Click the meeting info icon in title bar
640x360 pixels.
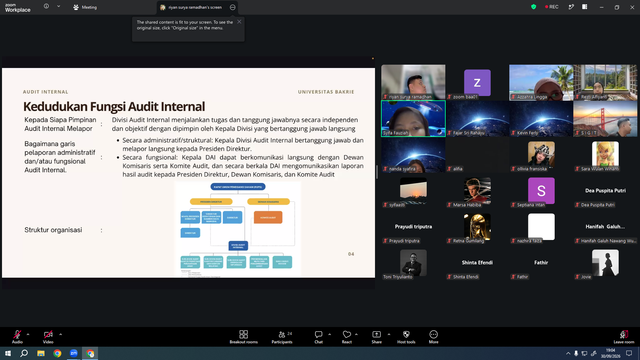pos(46,7)
